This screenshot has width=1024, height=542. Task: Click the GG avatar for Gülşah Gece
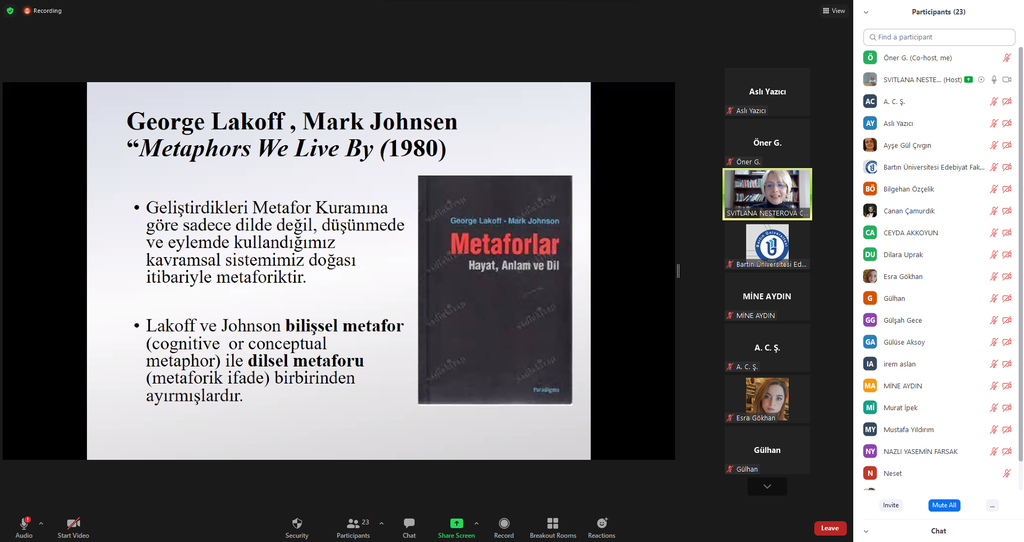tap(870, 320)
